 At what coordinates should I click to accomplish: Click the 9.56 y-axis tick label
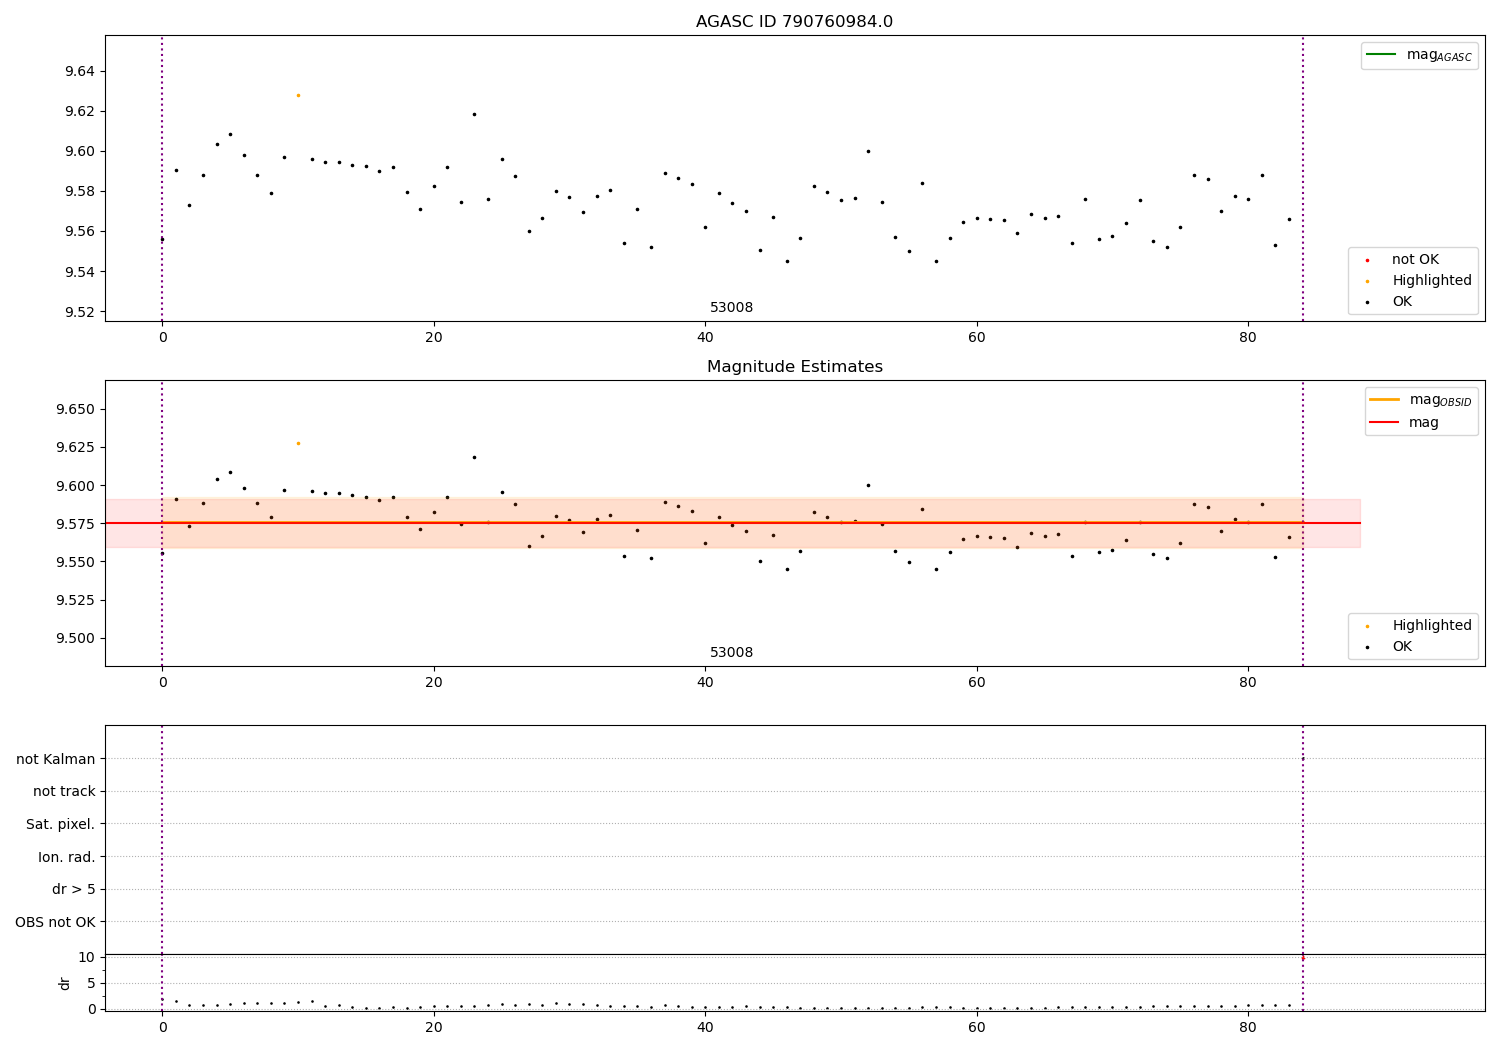[80, 232]
